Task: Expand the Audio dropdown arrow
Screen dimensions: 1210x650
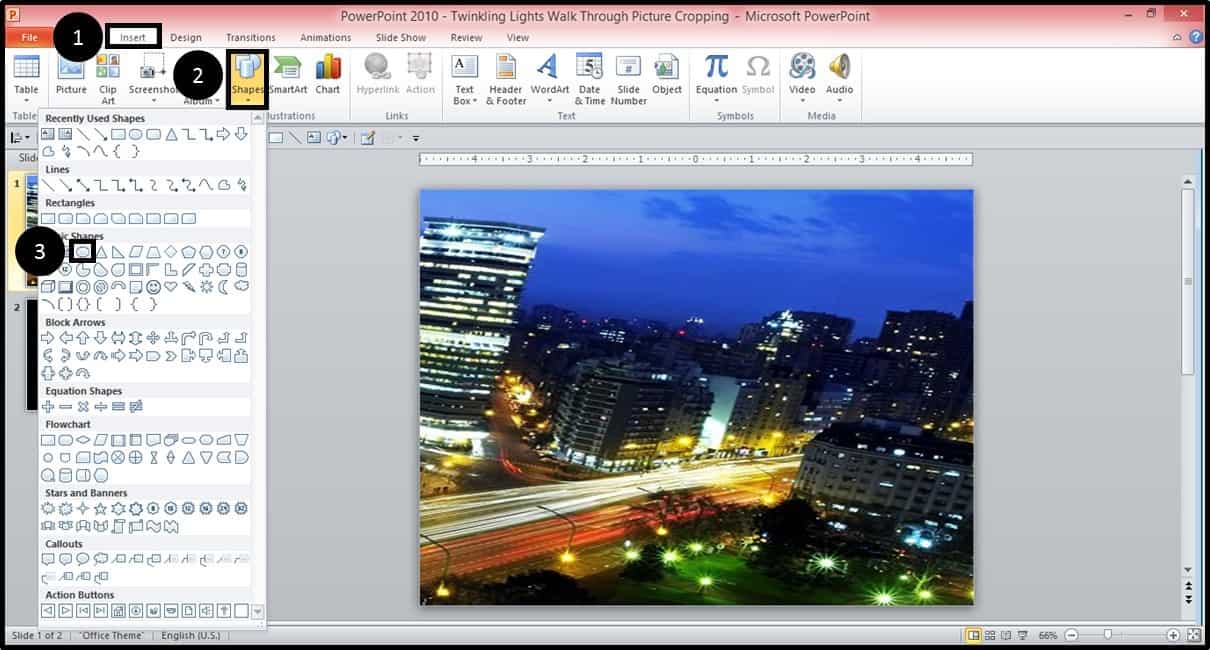Action: click(839, 100)
